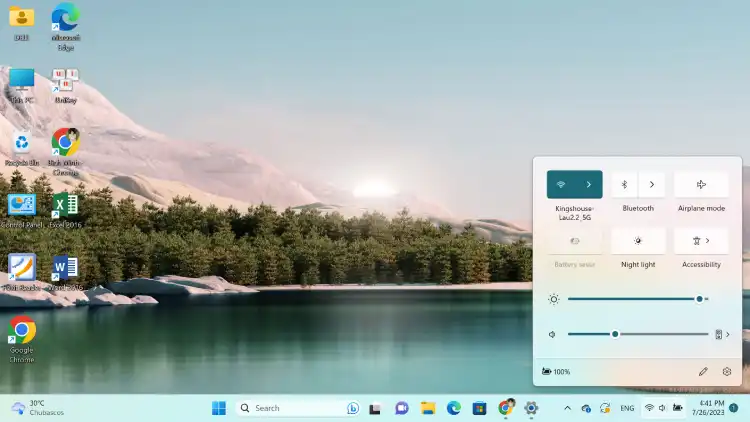
Task: Adjust the brightness slider
Action: click(x=638, y=299)
